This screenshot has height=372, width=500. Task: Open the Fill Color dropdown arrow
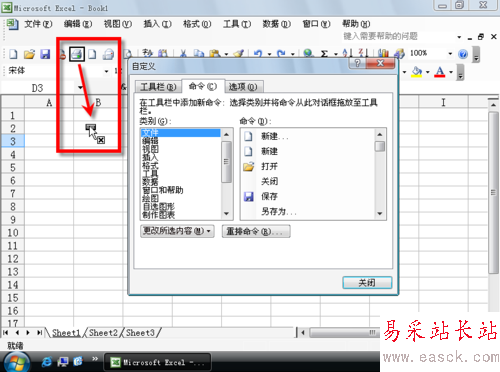pos(428,72)
